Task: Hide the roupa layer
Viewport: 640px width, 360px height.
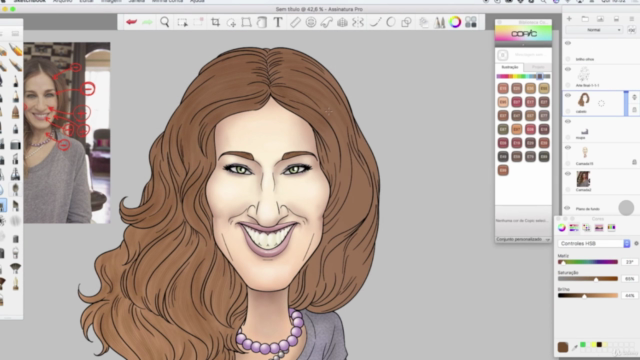Action: point(568,121)
